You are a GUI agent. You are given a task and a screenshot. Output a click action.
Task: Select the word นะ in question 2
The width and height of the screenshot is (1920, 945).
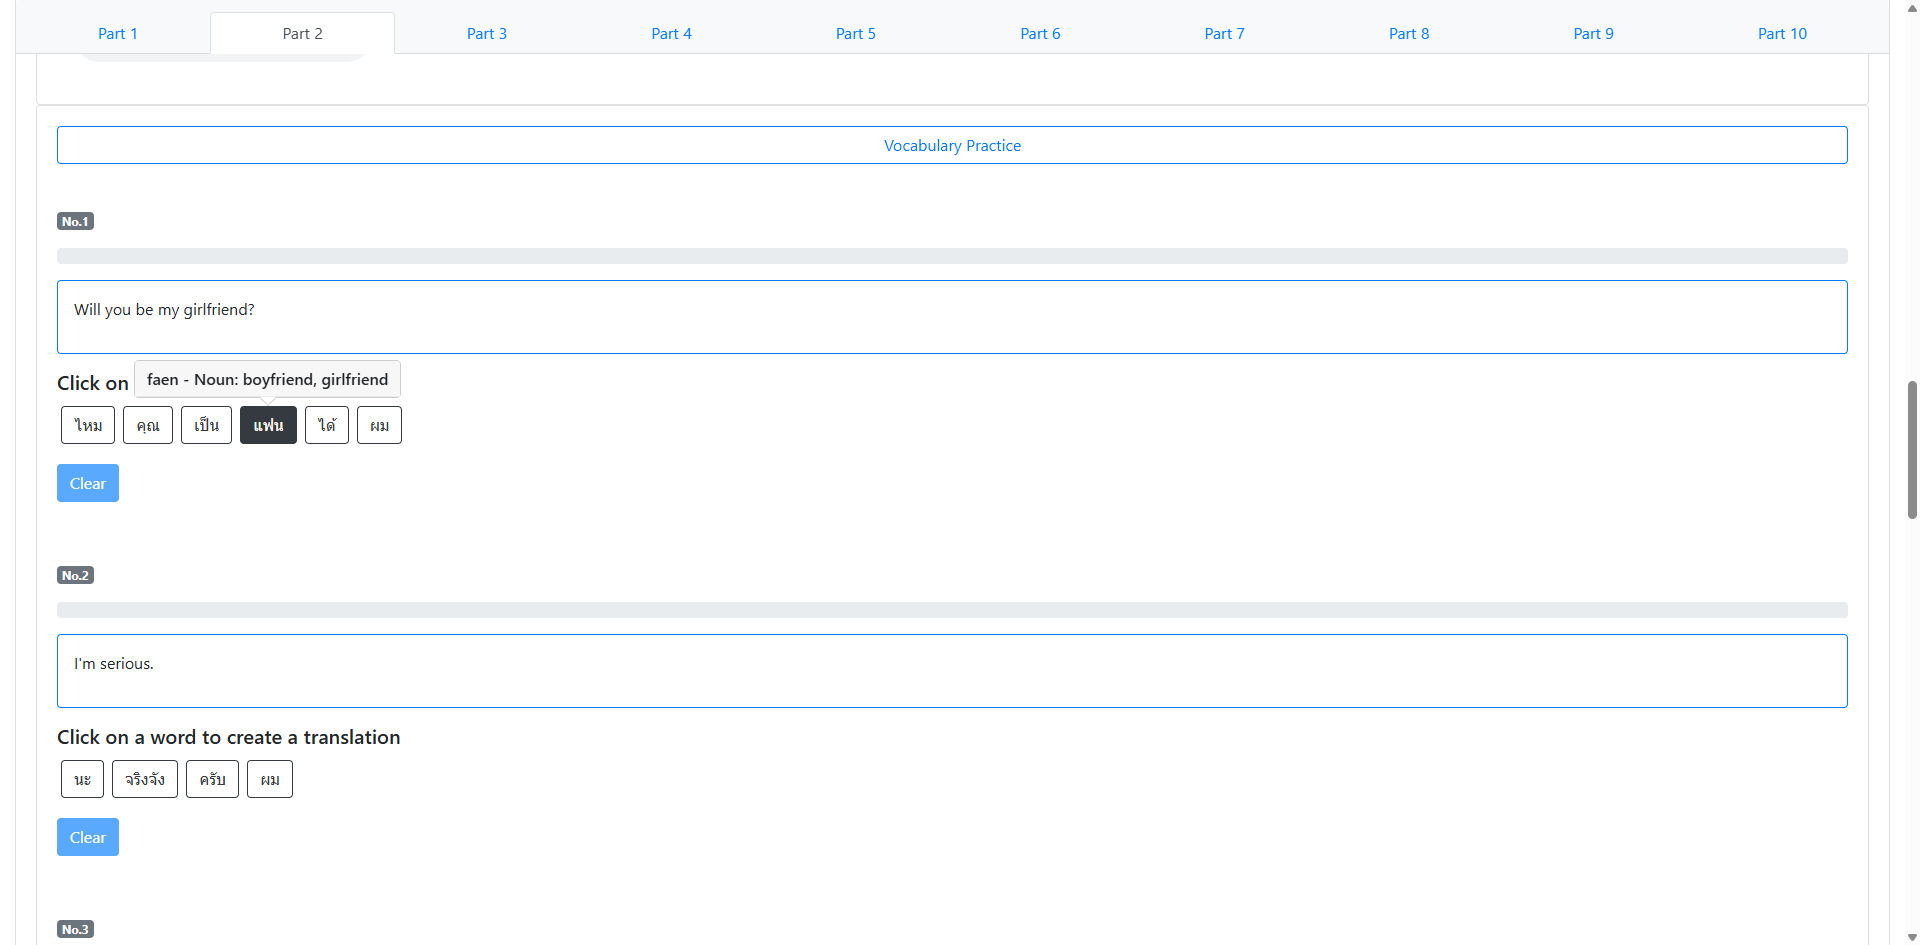point(82,779)
